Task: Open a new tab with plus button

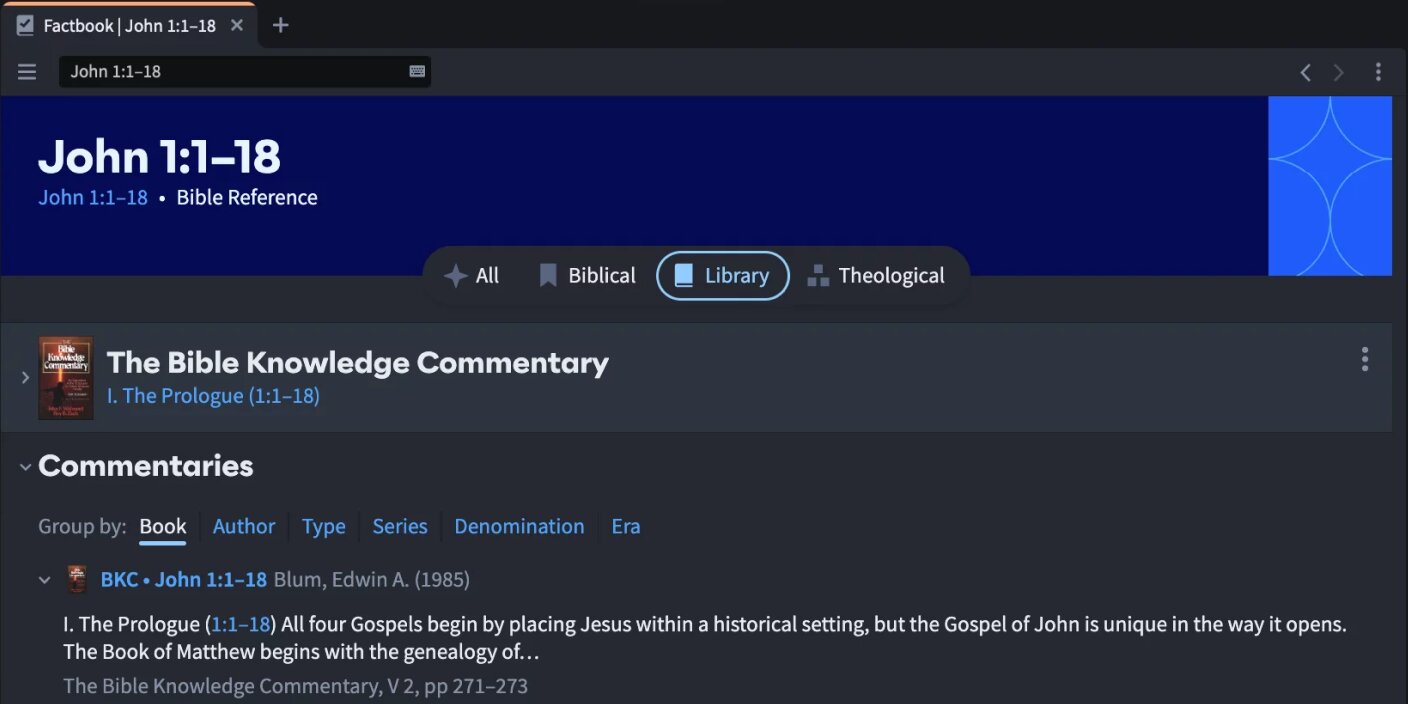Action: [x=281, y=25]
